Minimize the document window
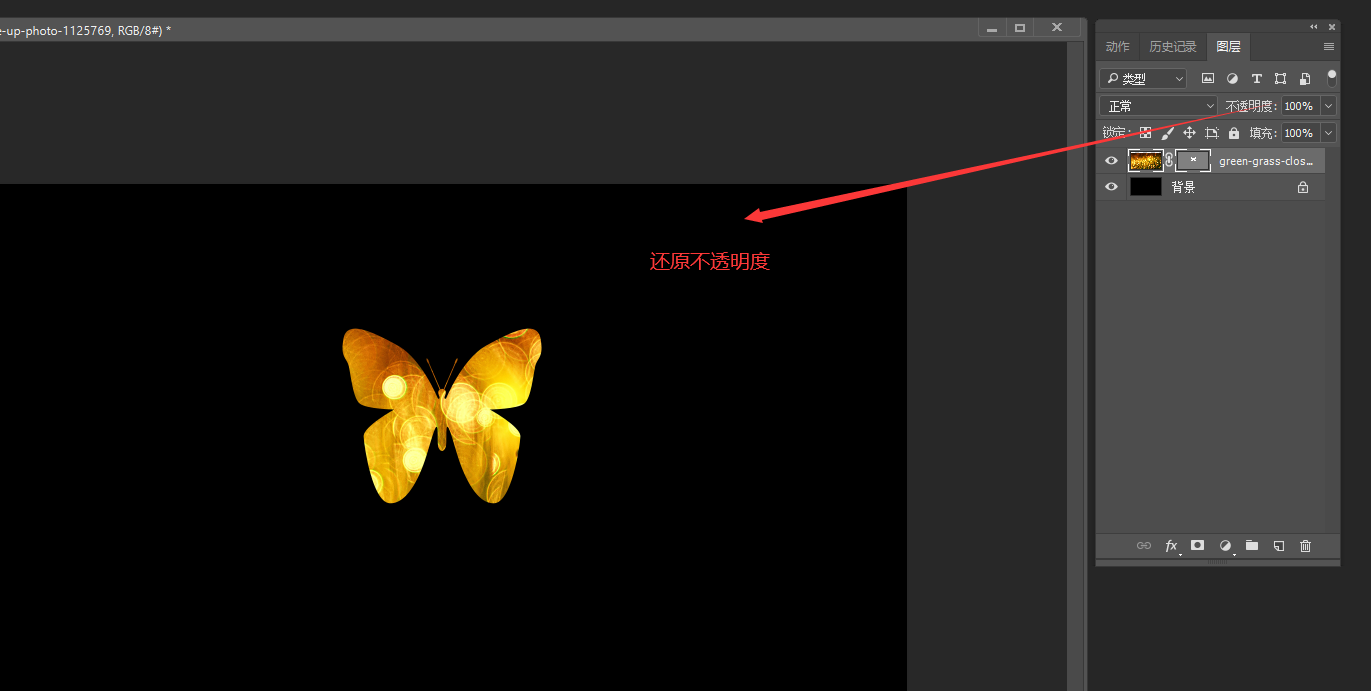The height and width of the screenshot is (691, 1371). 992,29
